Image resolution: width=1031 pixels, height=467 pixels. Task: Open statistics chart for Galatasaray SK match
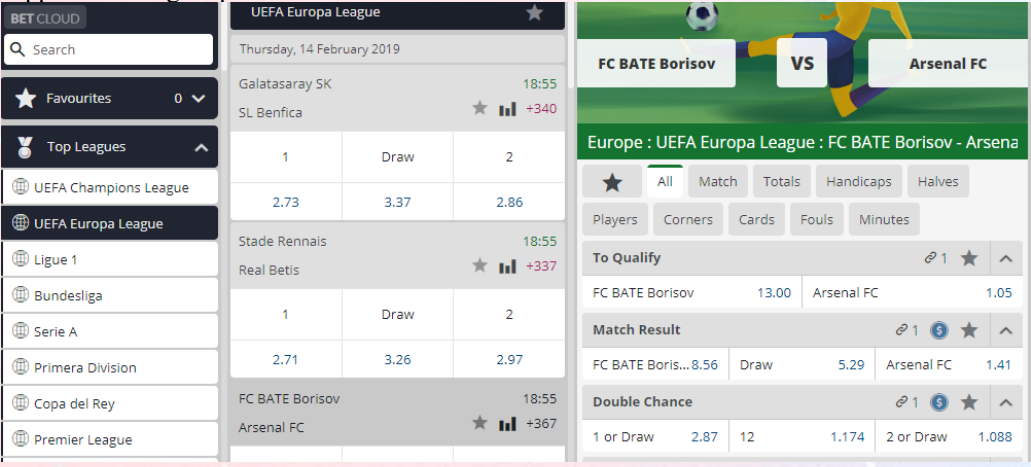(x=507, y=109)
